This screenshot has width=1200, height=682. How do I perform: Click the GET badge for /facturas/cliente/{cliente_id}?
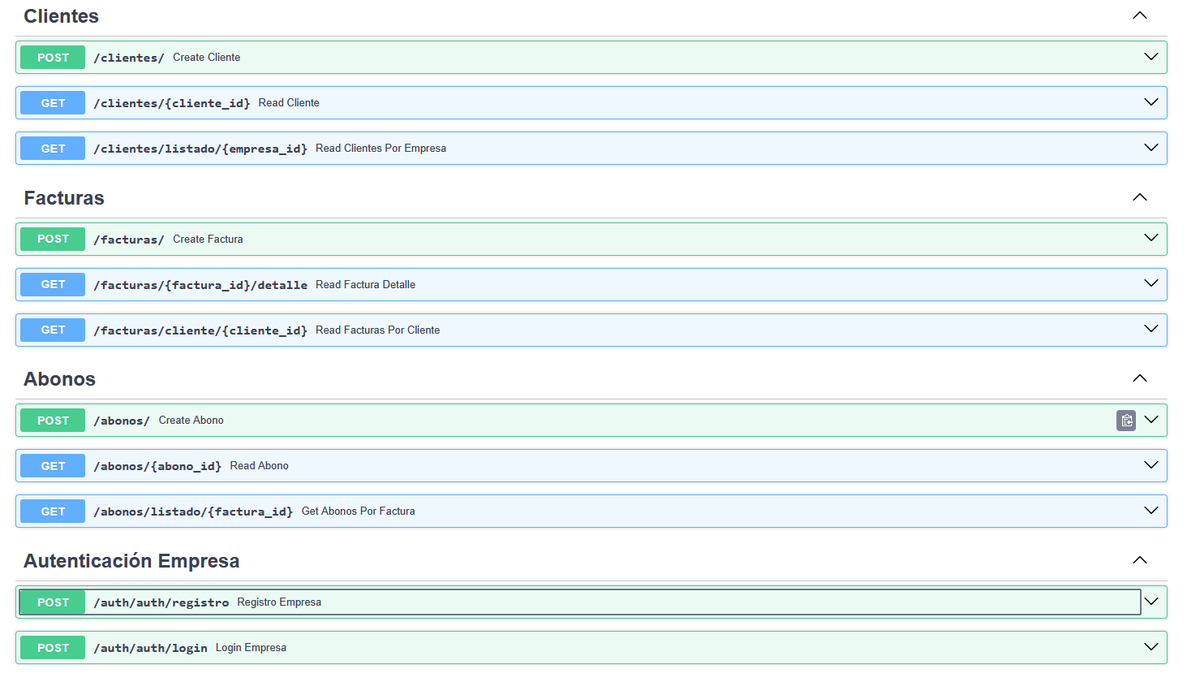coord(53,330)
